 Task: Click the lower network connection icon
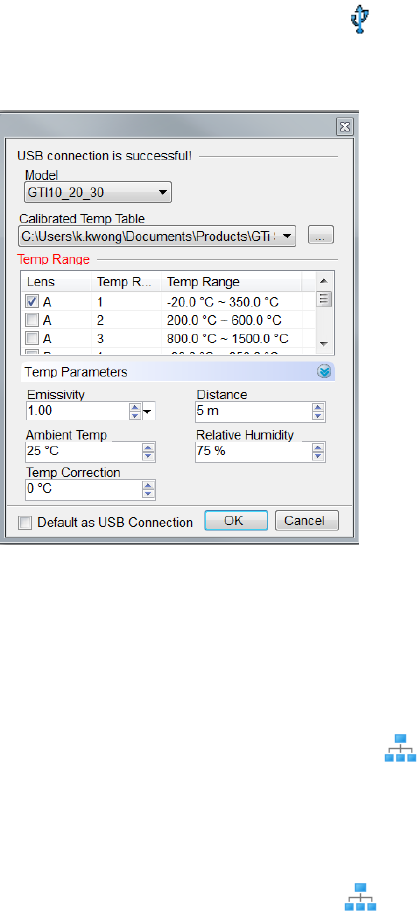click(x=360, y=897)
